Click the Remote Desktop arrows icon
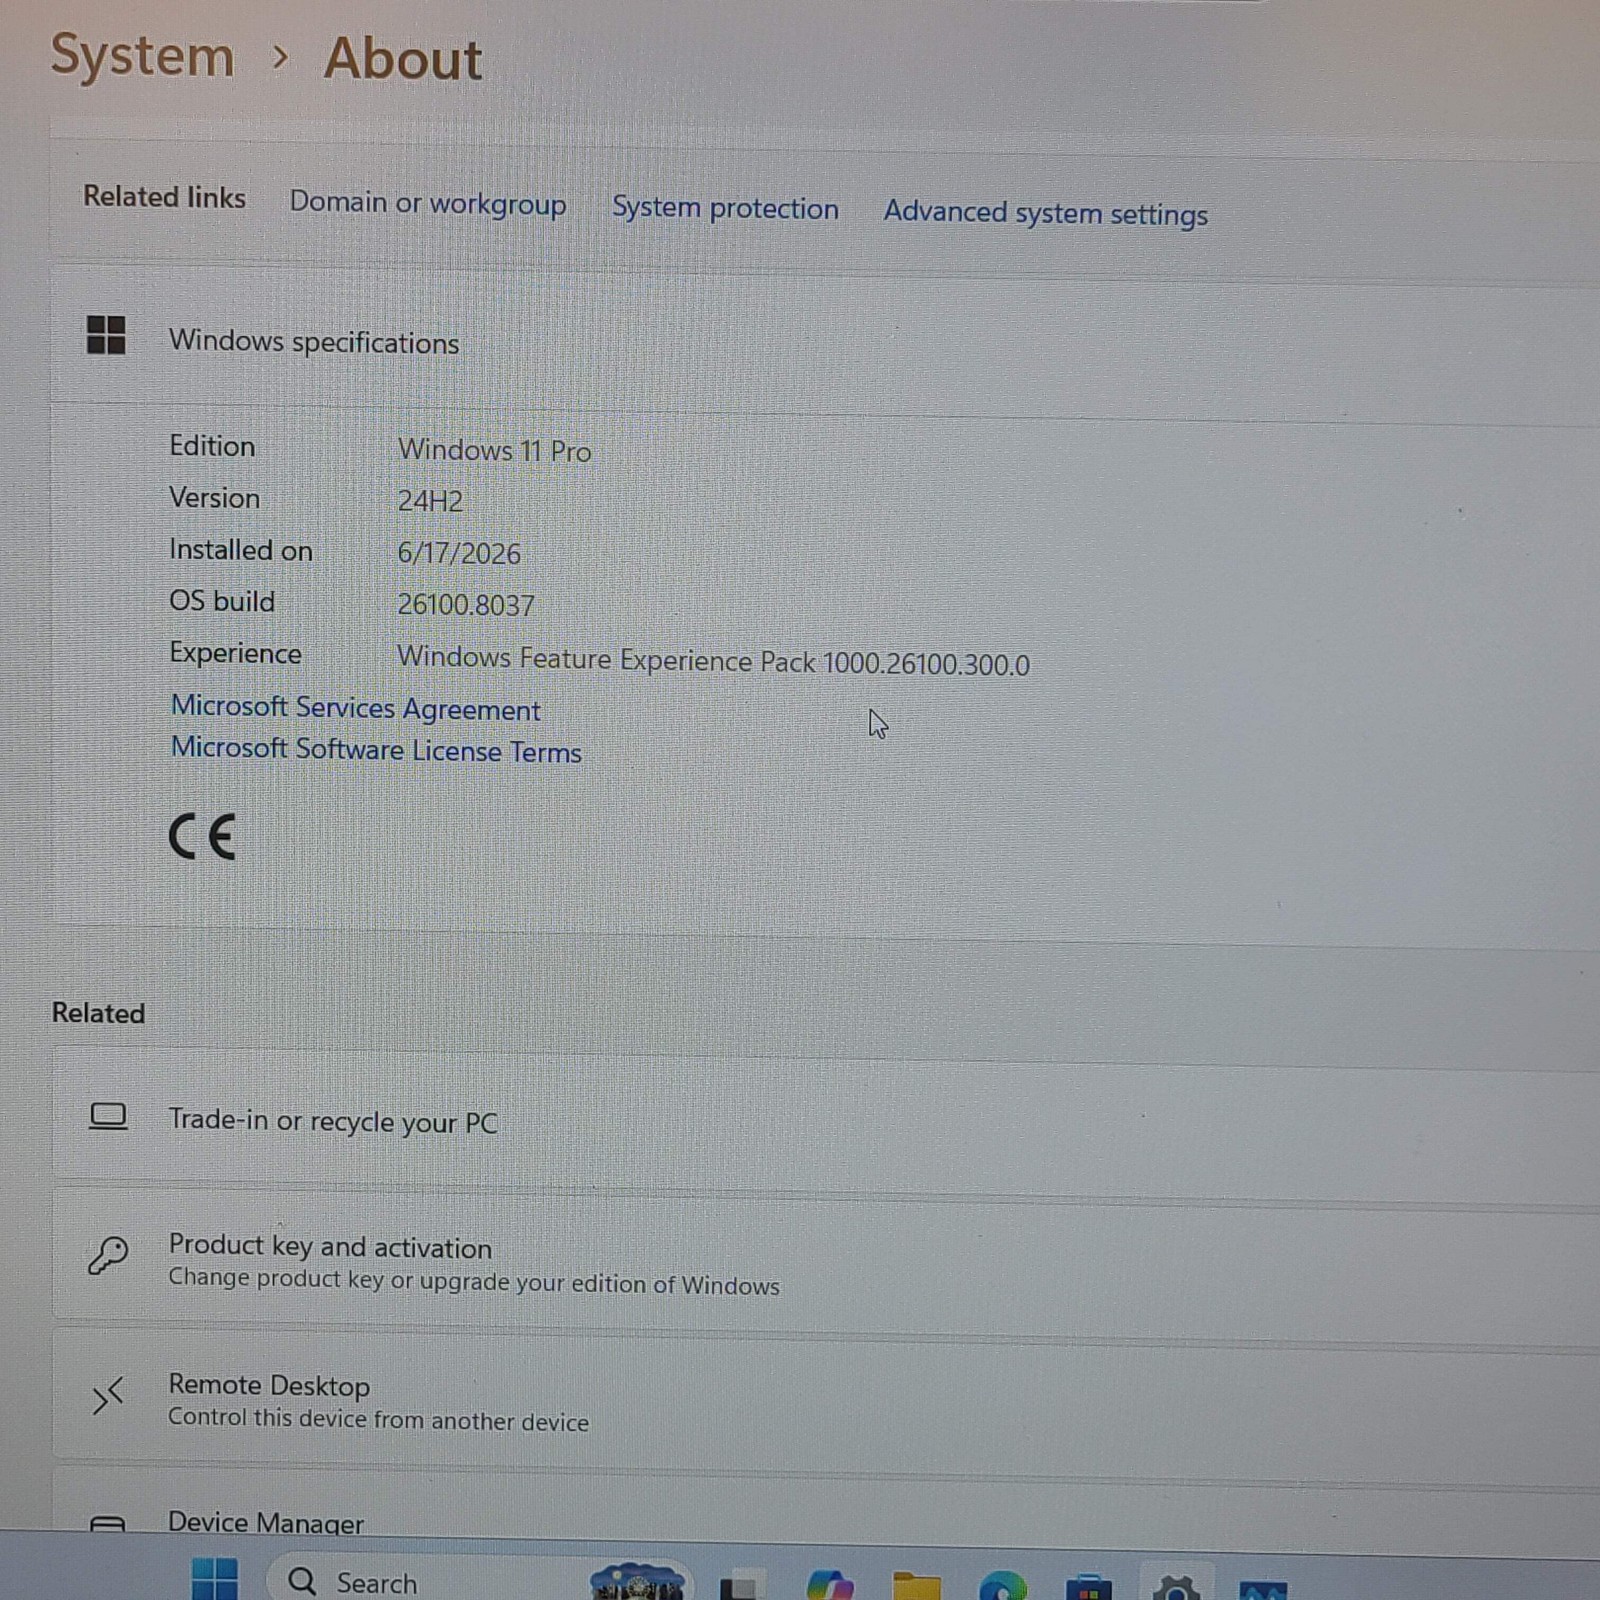 tap(107, 1395)
